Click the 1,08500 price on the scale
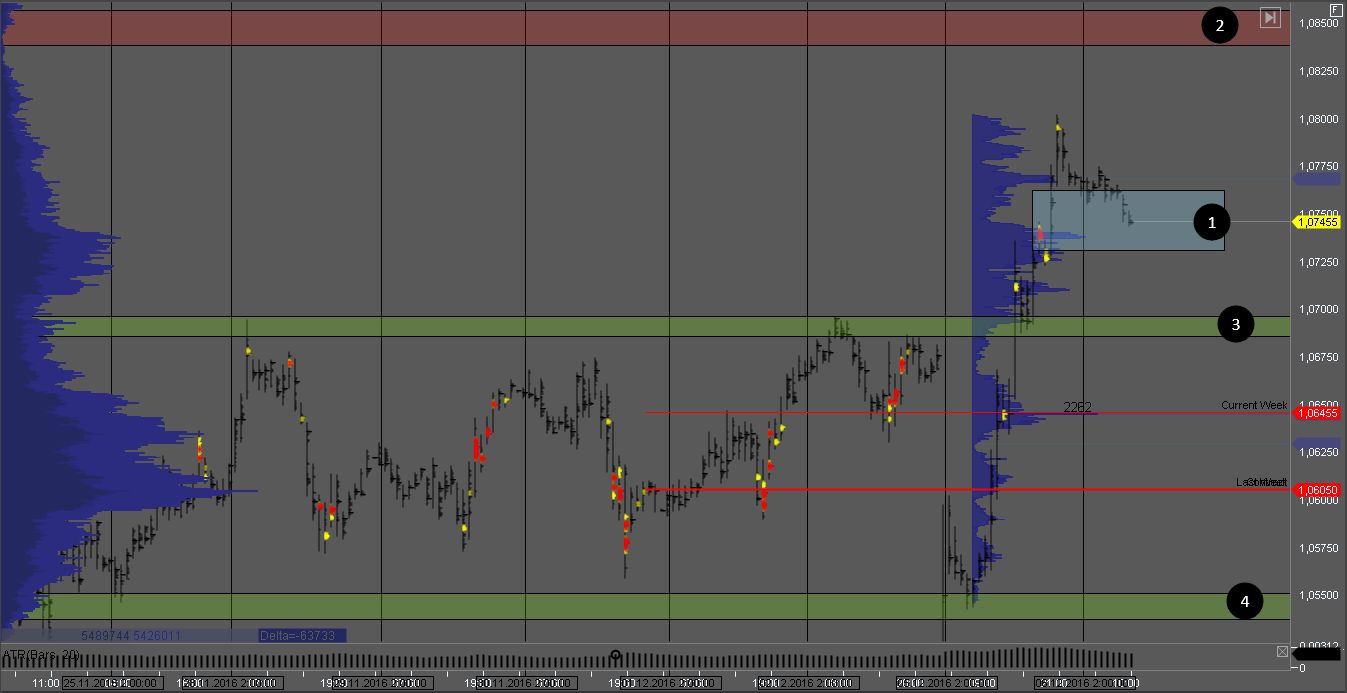The width and height of the screenshot is (1347, 693). pyautogui.click(x=1316, y=24)
